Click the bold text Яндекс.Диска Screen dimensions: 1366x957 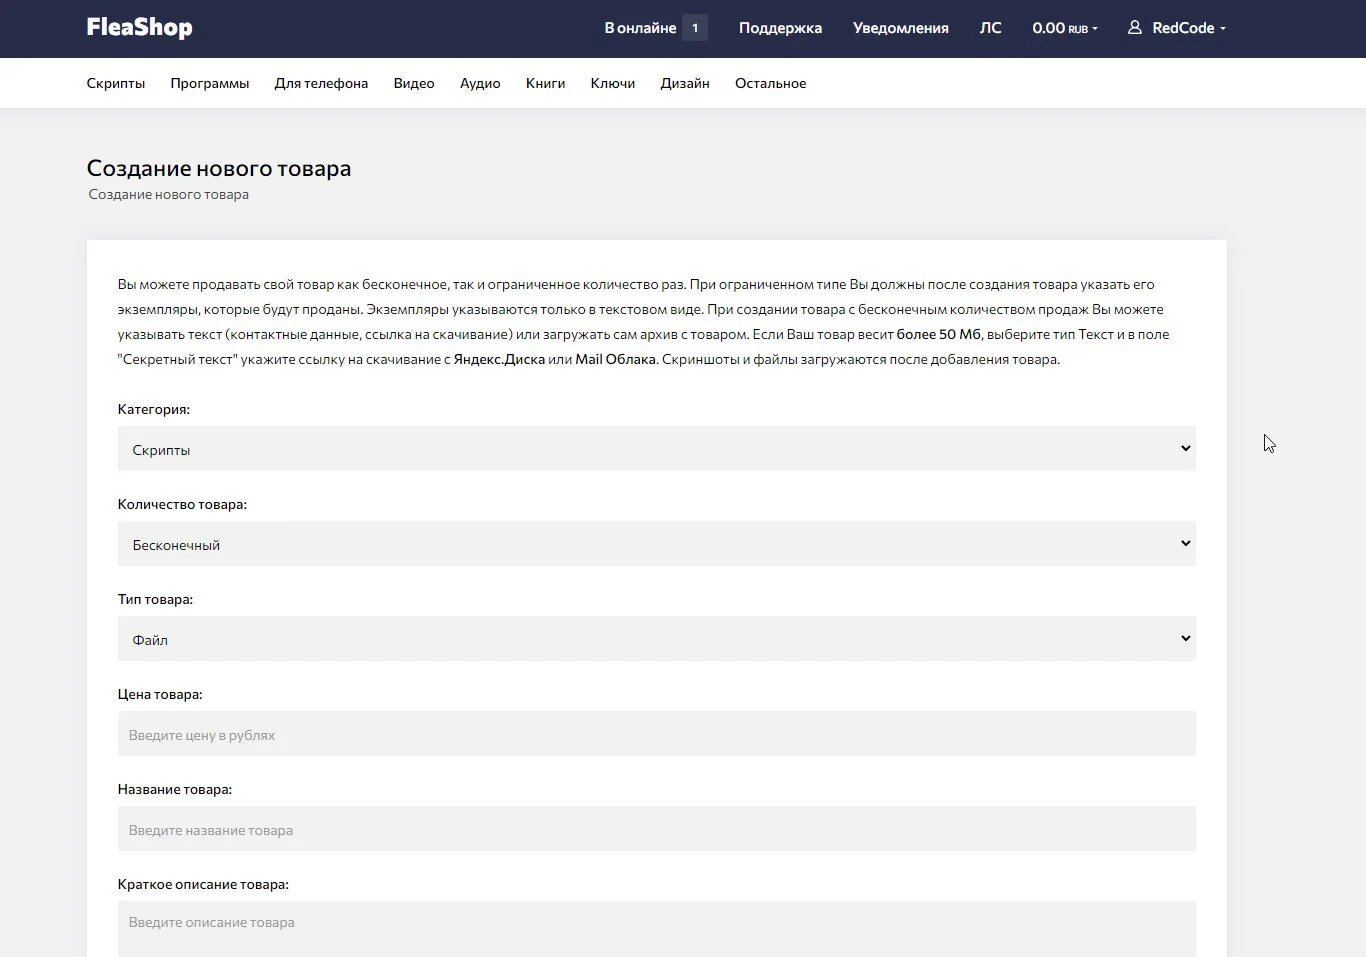click(x=499, y=360)
